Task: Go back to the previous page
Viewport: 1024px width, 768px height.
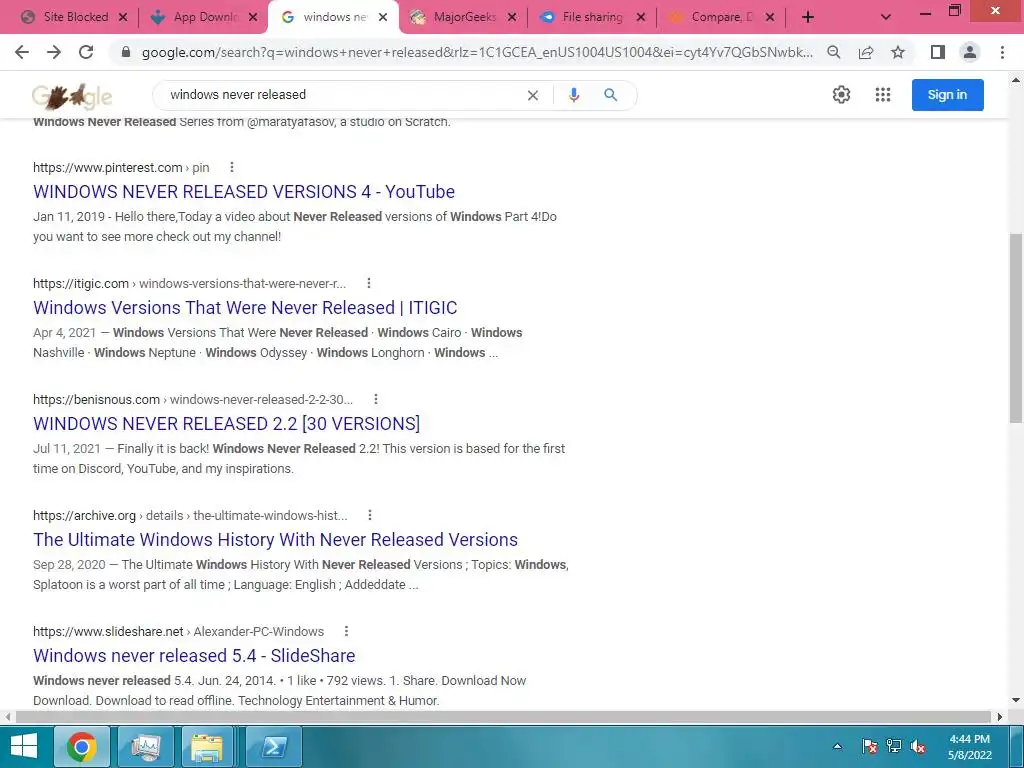Action: [22, 52]
